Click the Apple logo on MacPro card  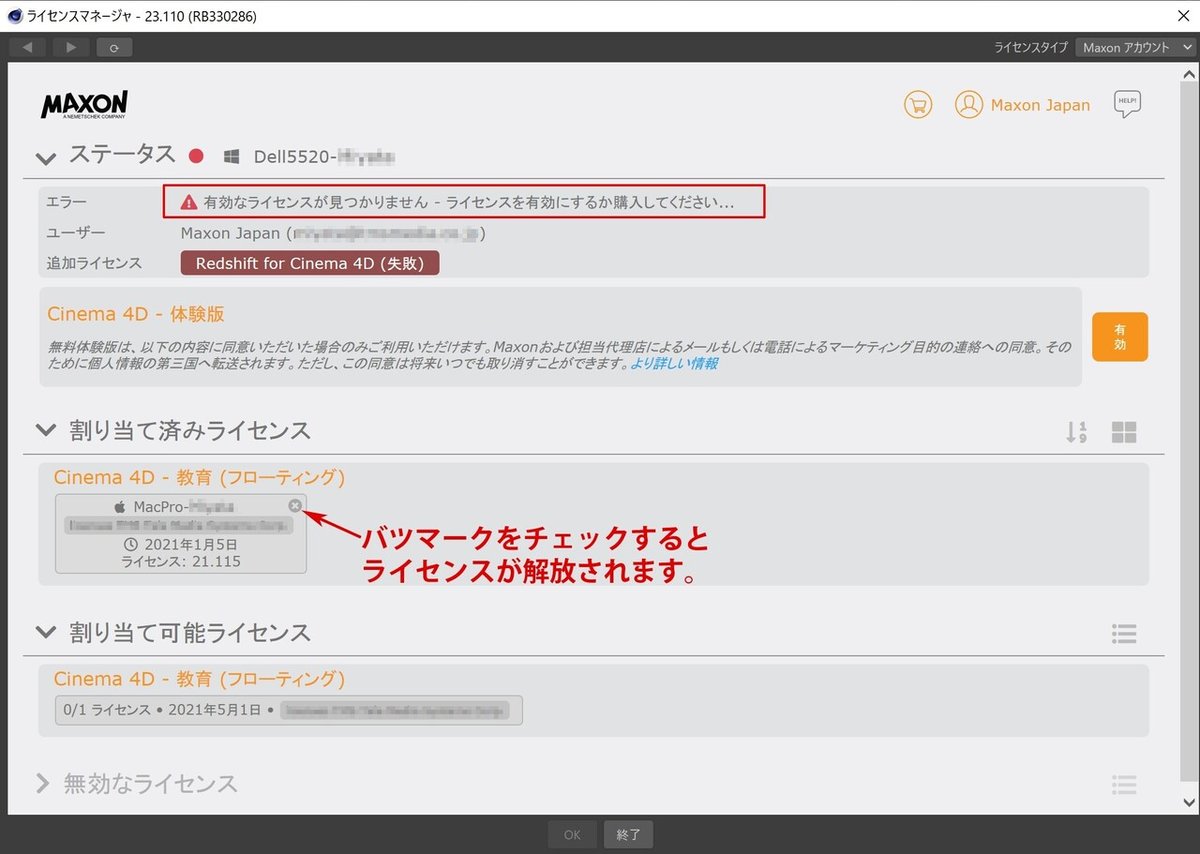[120, 507]
